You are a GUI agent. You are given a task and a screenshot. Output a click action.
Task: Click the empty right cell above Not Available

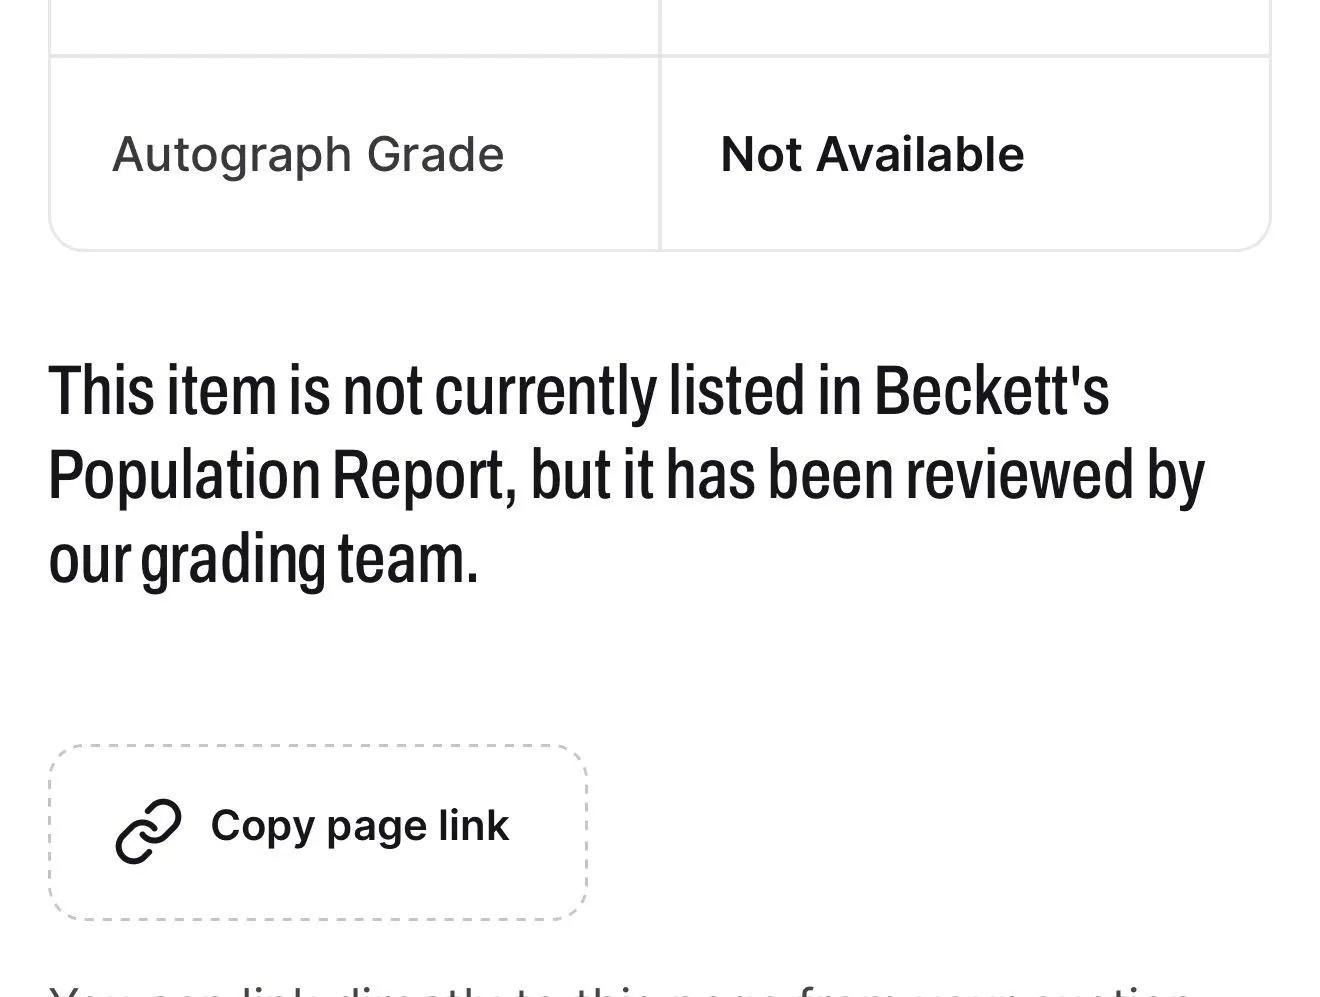965,27
